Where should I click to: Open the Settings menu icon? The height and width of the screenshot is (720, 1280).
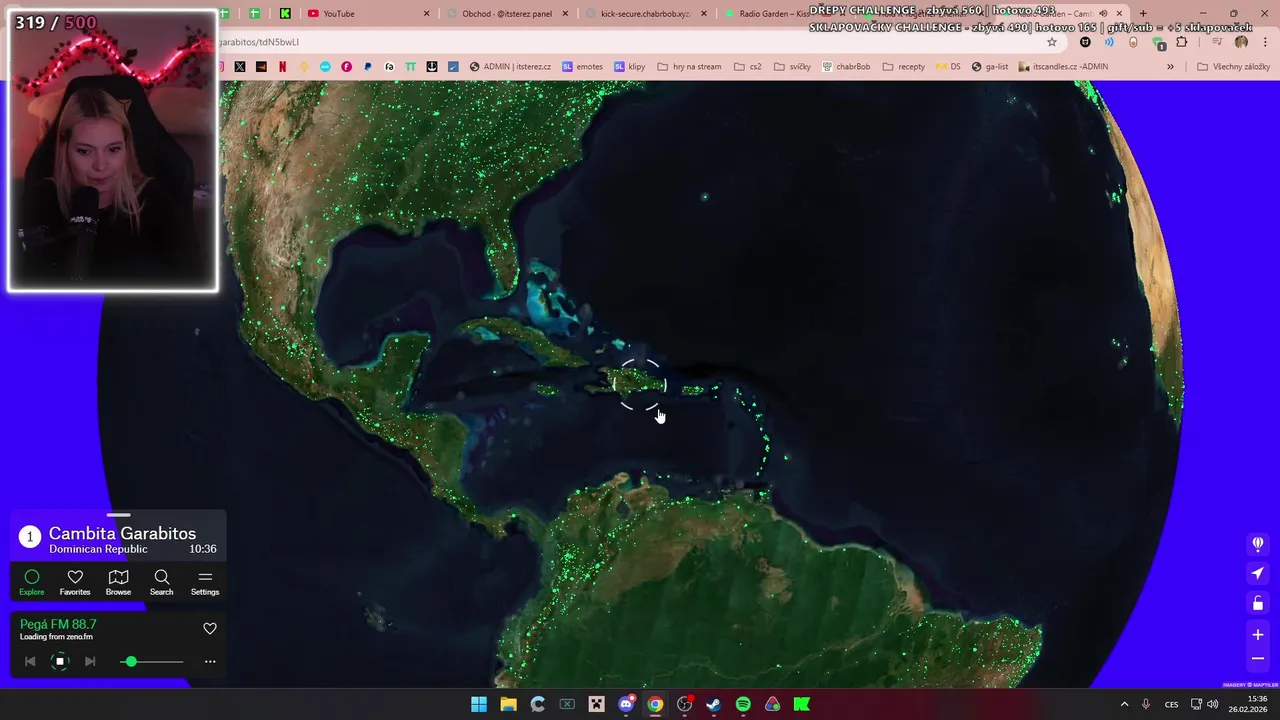(x=205, y=582)
